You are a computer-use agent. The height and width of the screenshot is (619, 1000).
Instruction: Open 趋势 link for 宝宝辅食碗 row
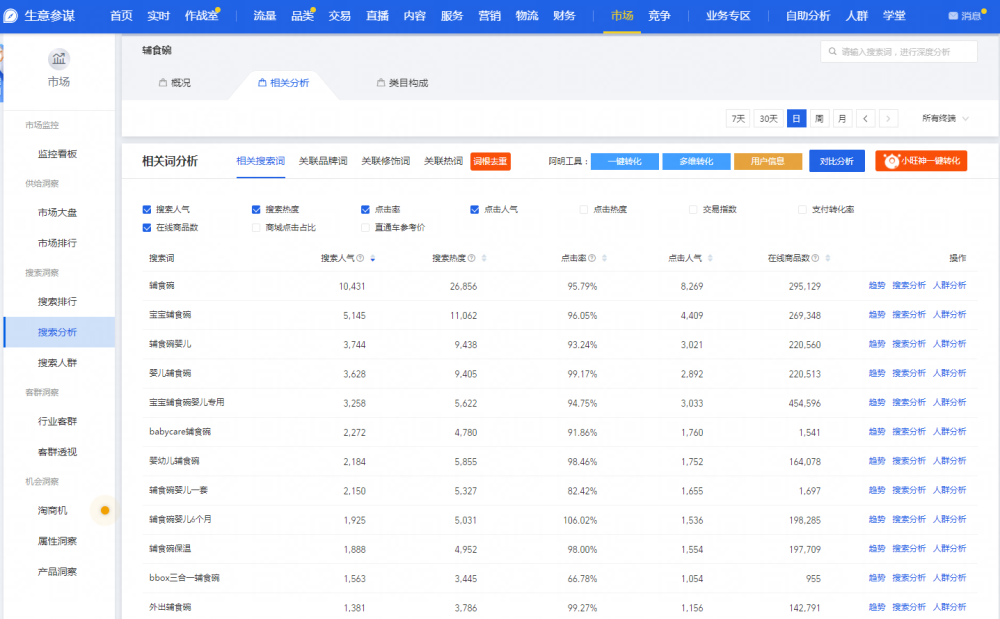876,315
